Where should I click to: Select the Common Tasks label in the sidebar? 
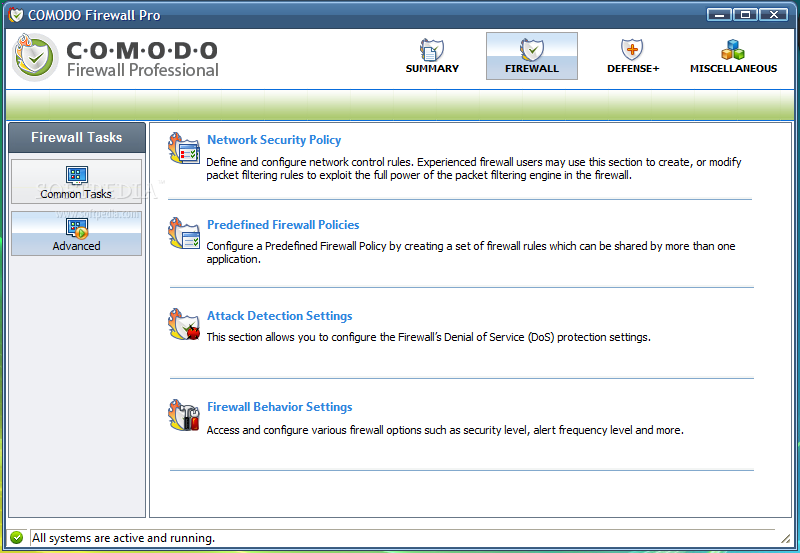click(76, 194)
